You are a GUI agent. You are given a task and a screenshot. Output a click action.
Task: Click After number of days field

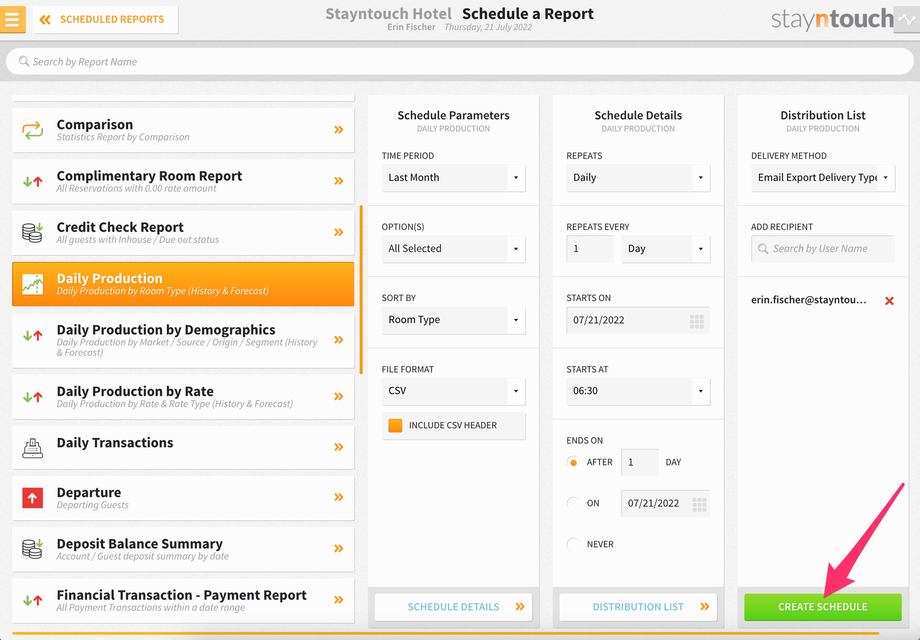[x=640, y=462]
